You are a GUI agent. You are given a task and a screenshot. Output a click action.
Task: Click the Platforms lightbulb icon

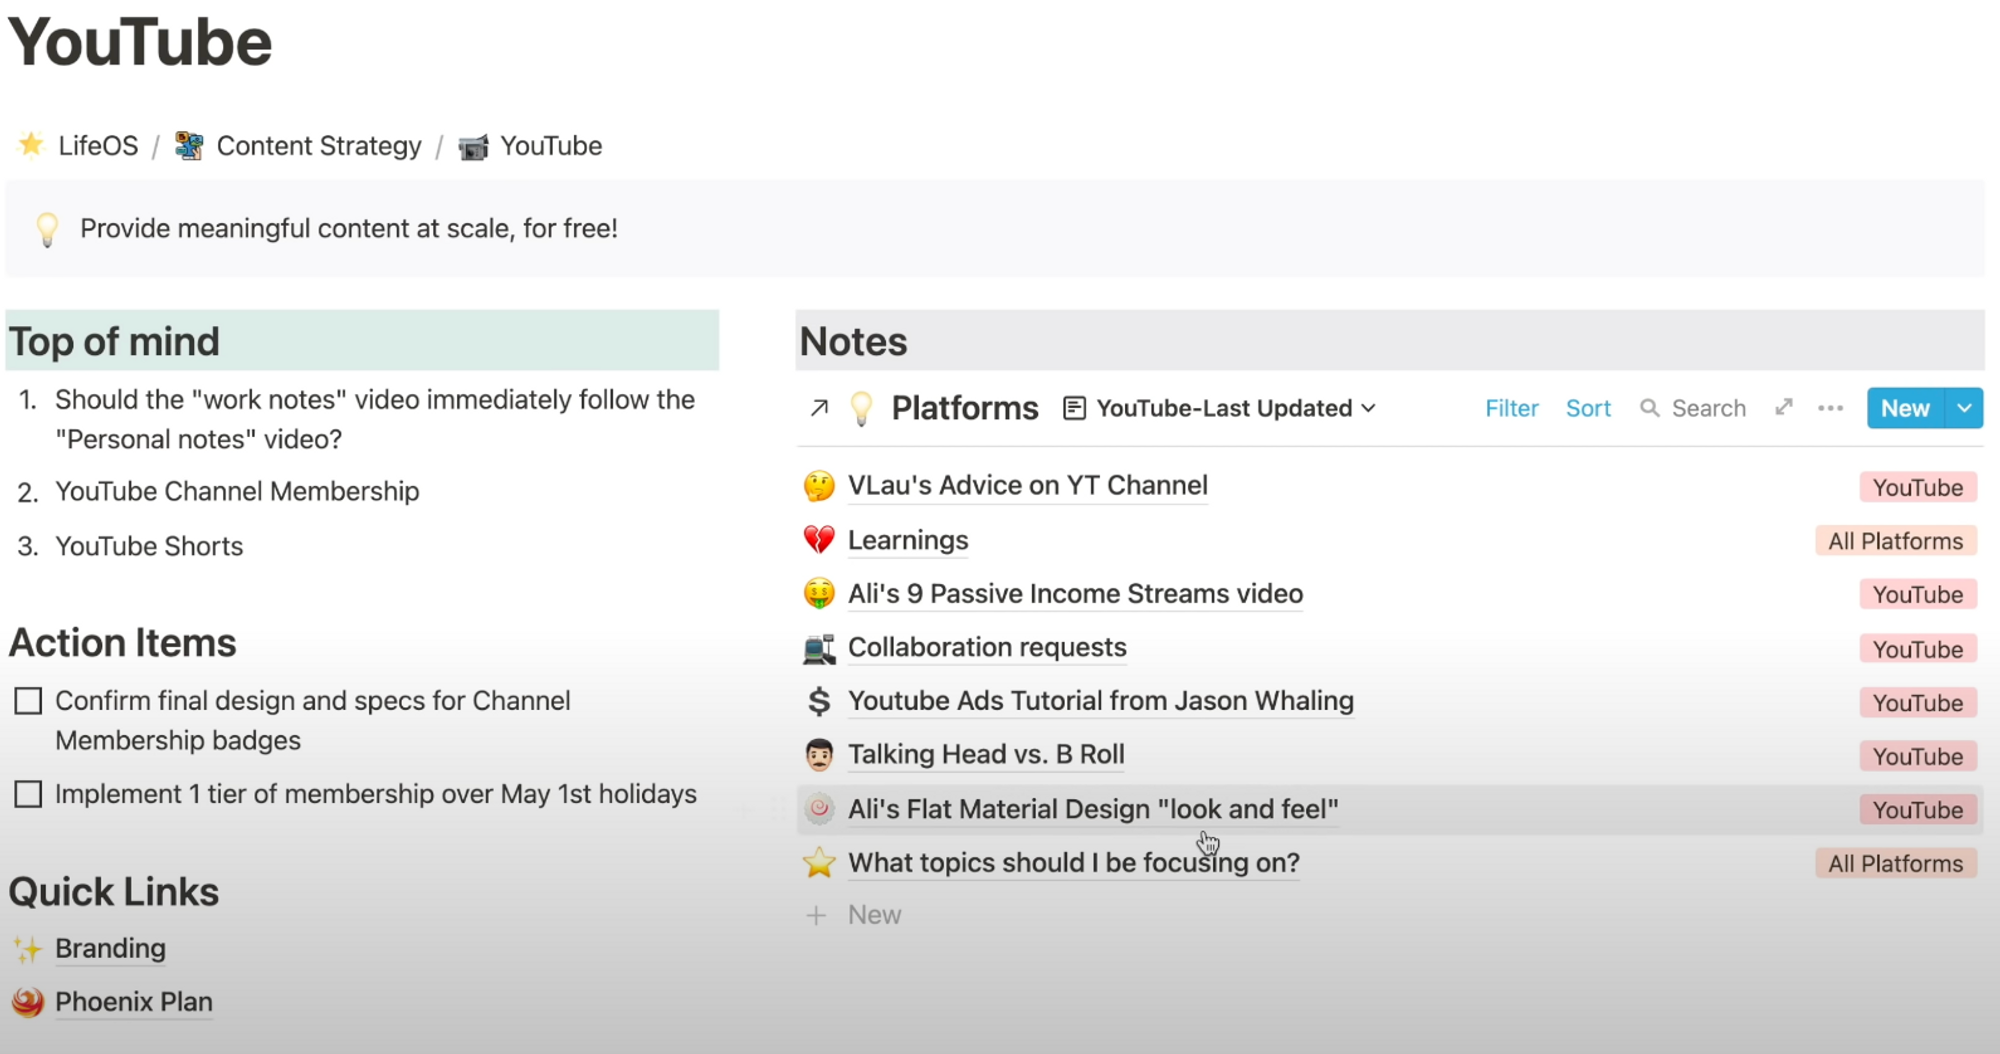point(861,408)
